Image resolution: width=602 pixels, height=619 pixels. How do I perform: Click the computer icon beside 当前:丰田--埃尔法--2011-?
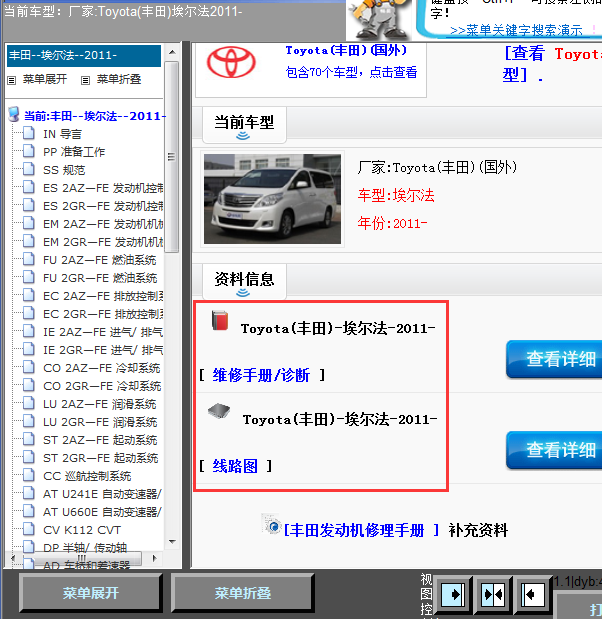pos(14,114)
